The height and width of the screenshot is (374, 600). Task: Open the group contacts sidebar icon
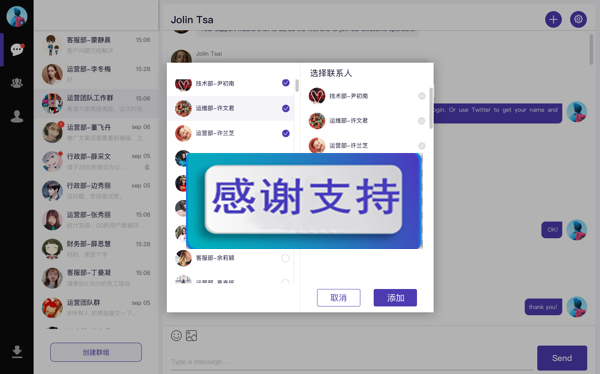point(16,83)
